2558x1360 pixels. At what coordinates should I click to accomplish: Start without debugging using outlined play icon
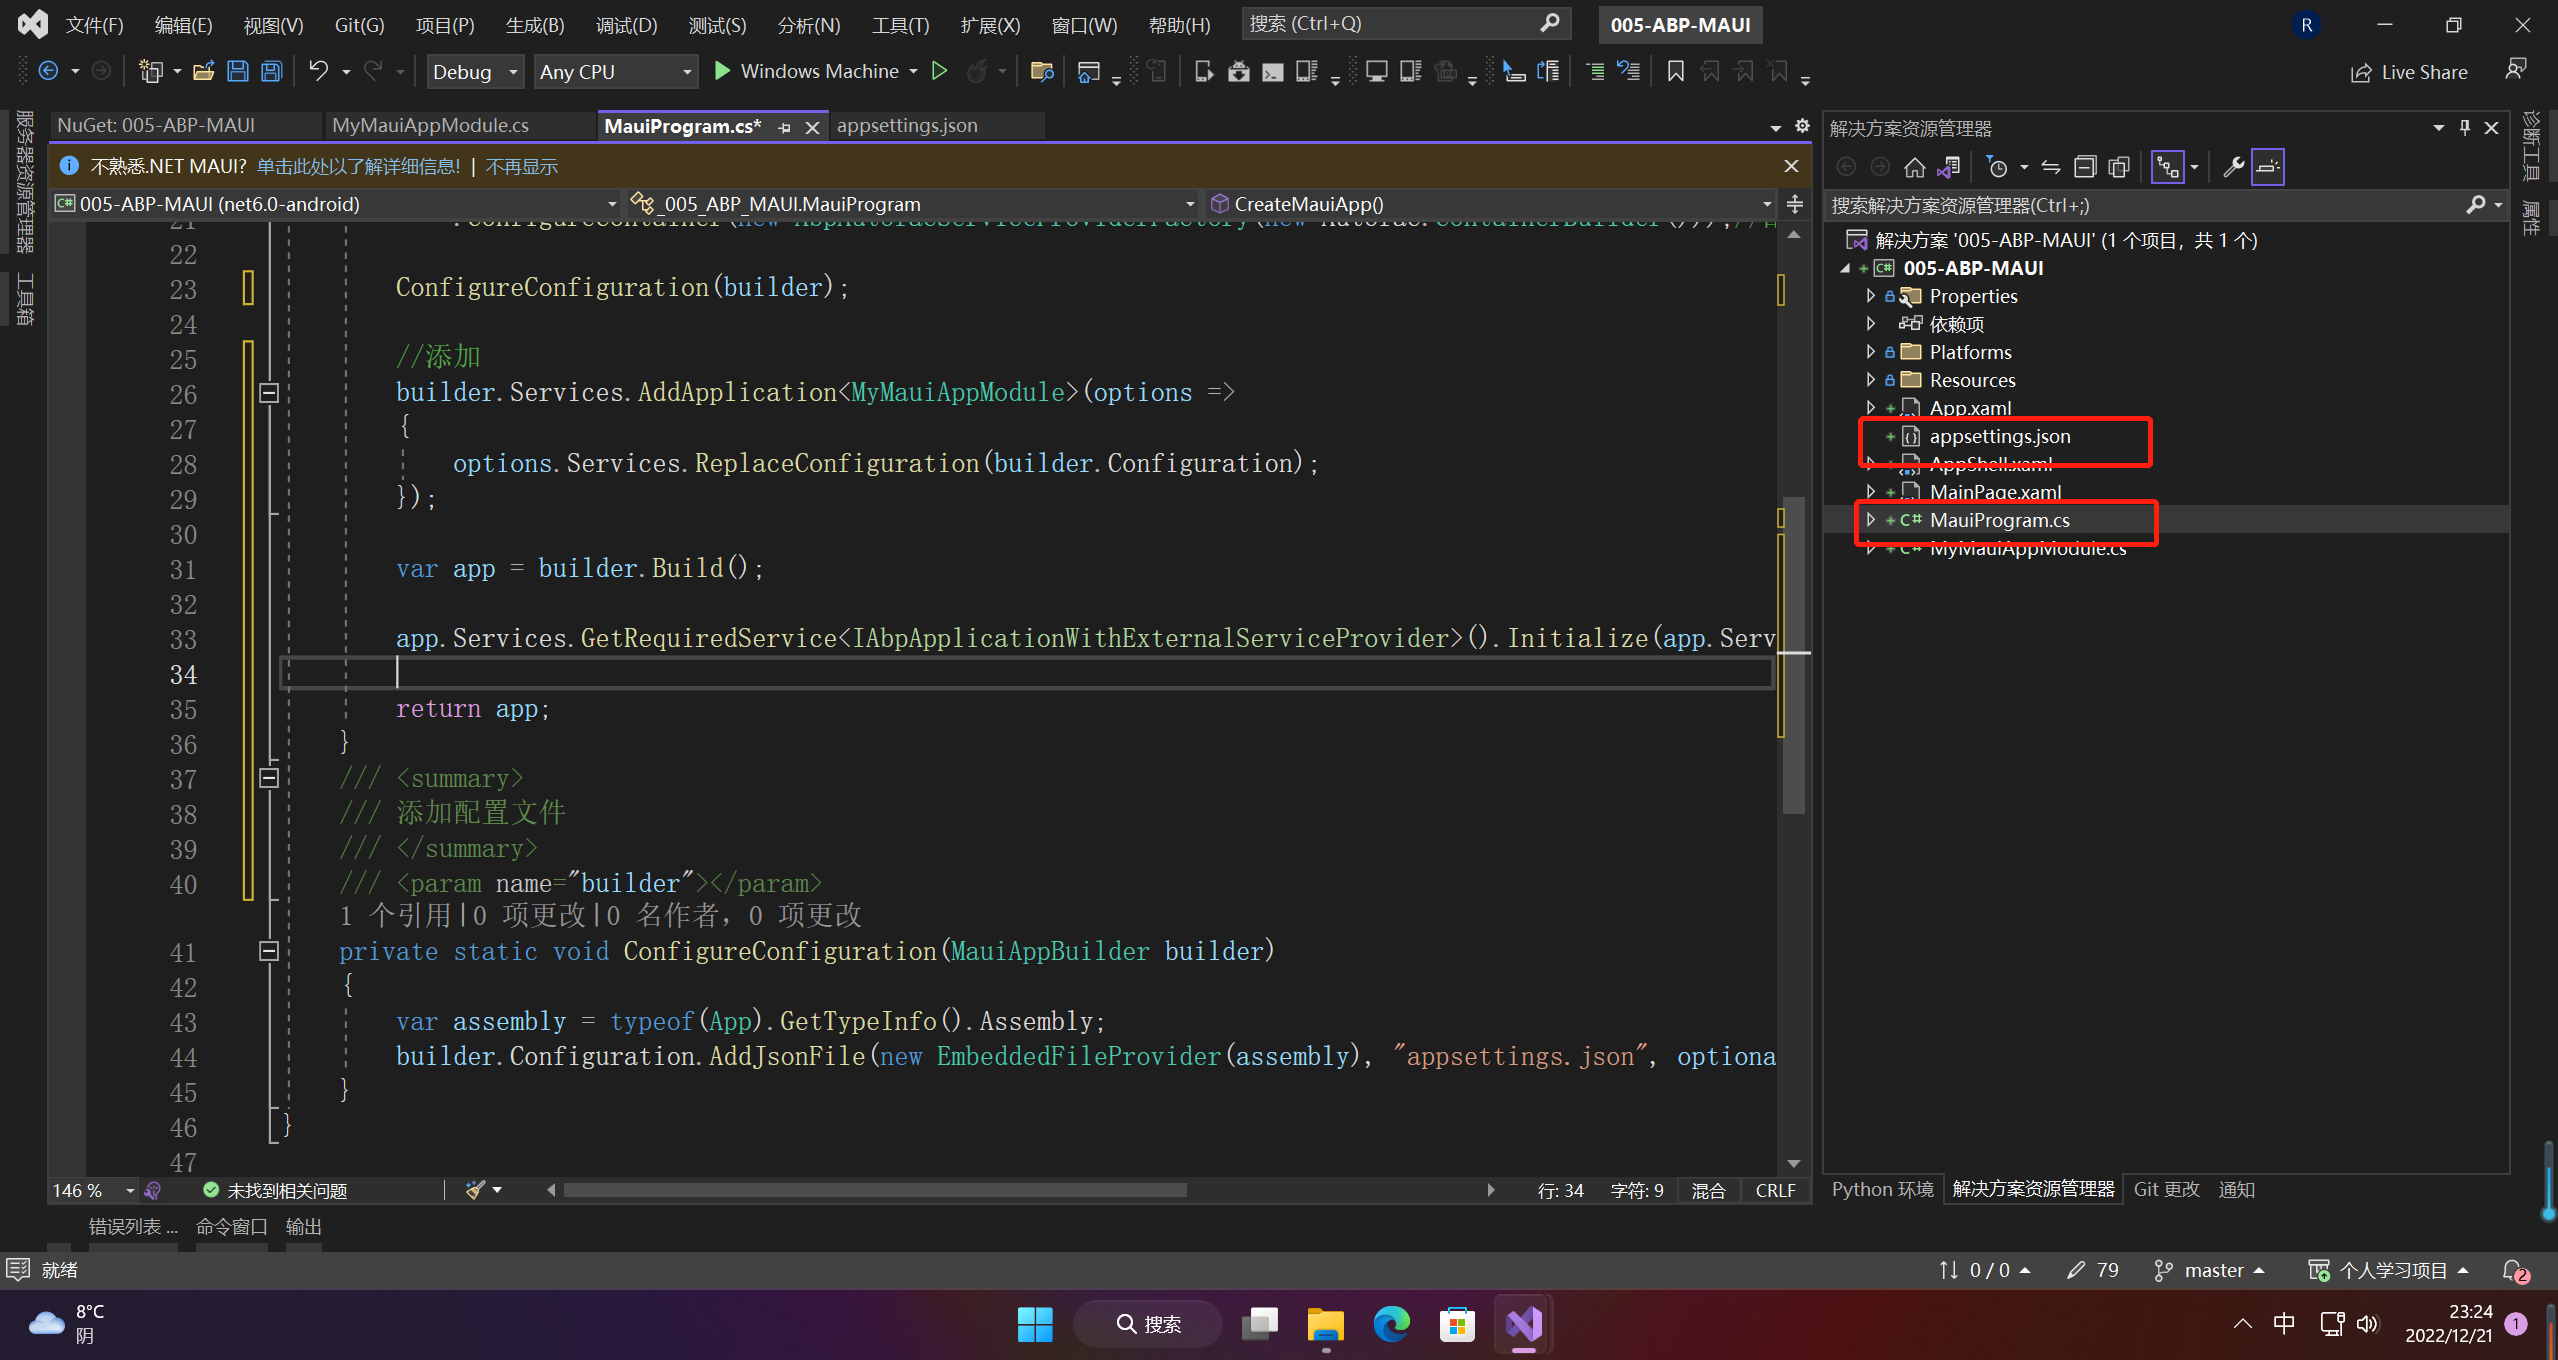point(939,71)
